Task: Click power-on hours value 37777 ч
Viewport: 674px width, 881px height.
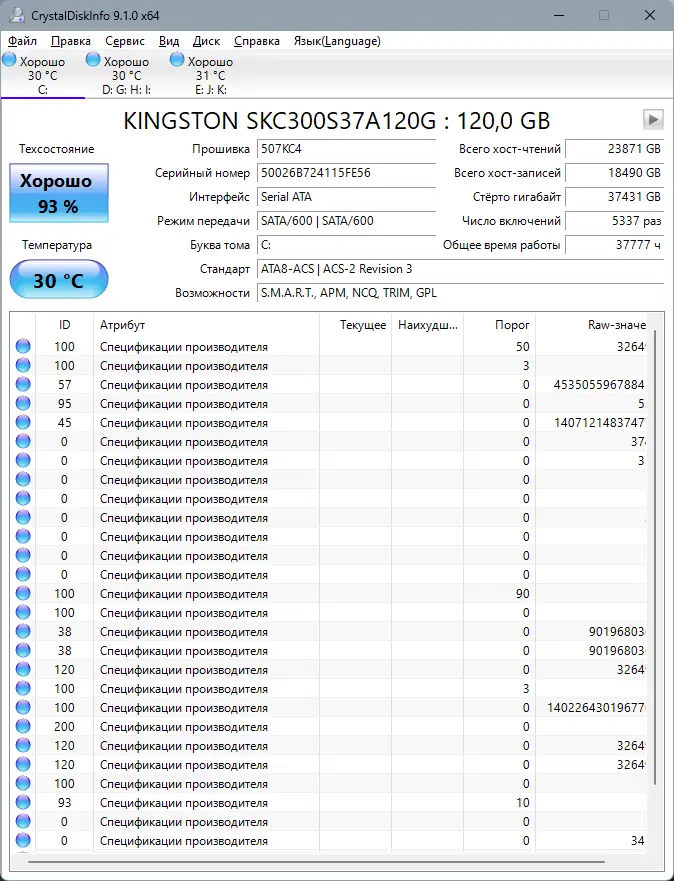Action: (614, 245)
